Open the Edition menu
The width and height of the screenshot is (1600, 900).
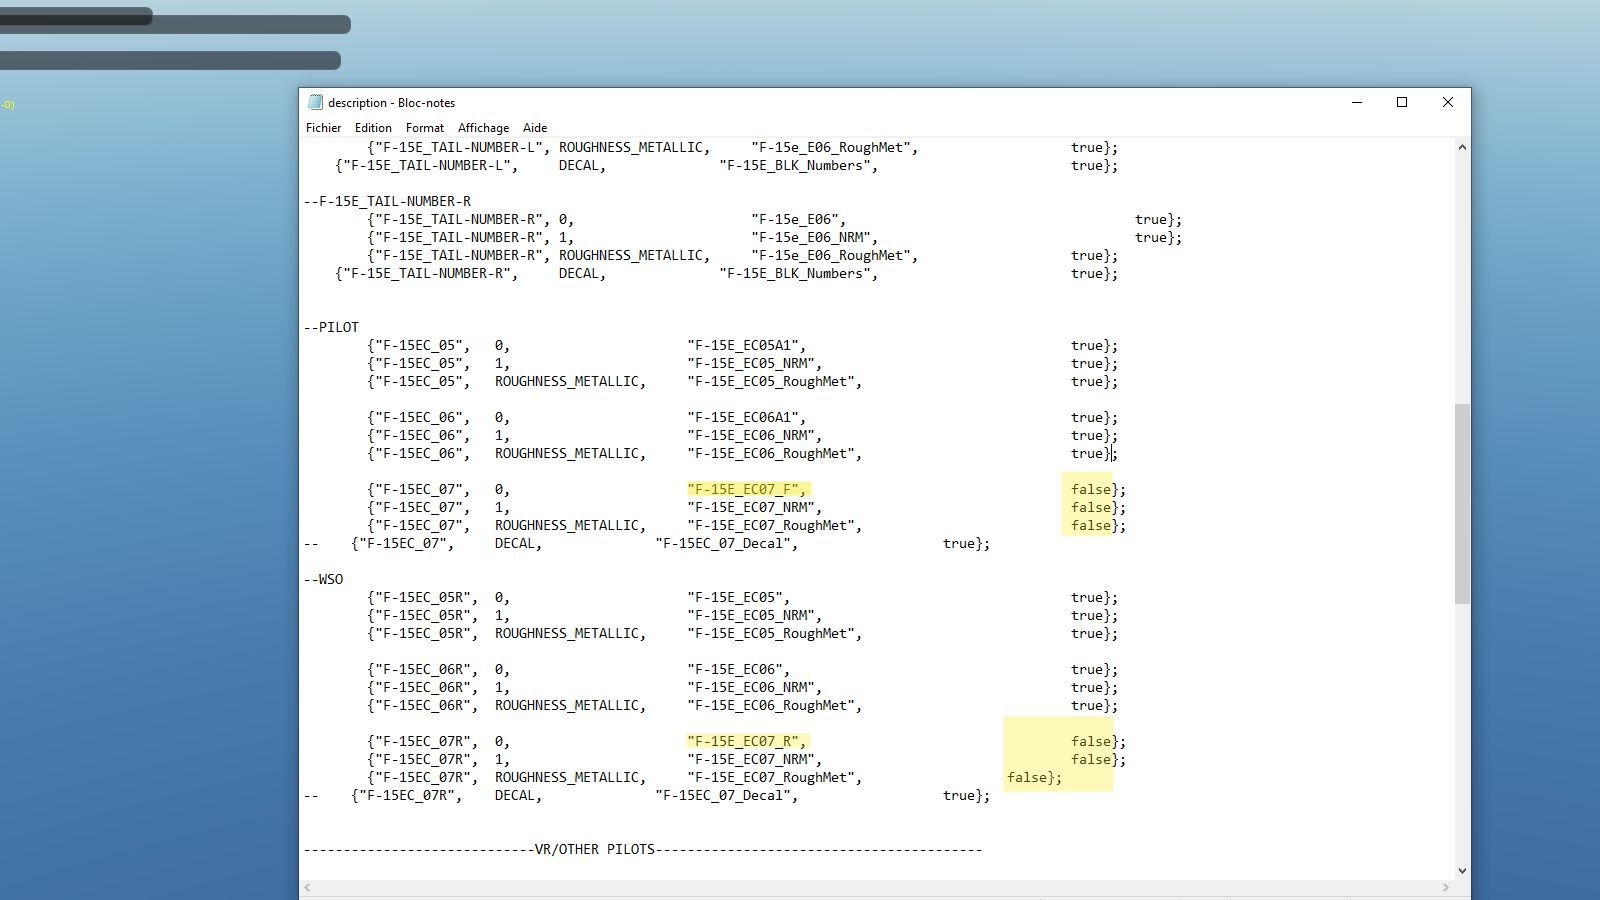click(373, 128)
